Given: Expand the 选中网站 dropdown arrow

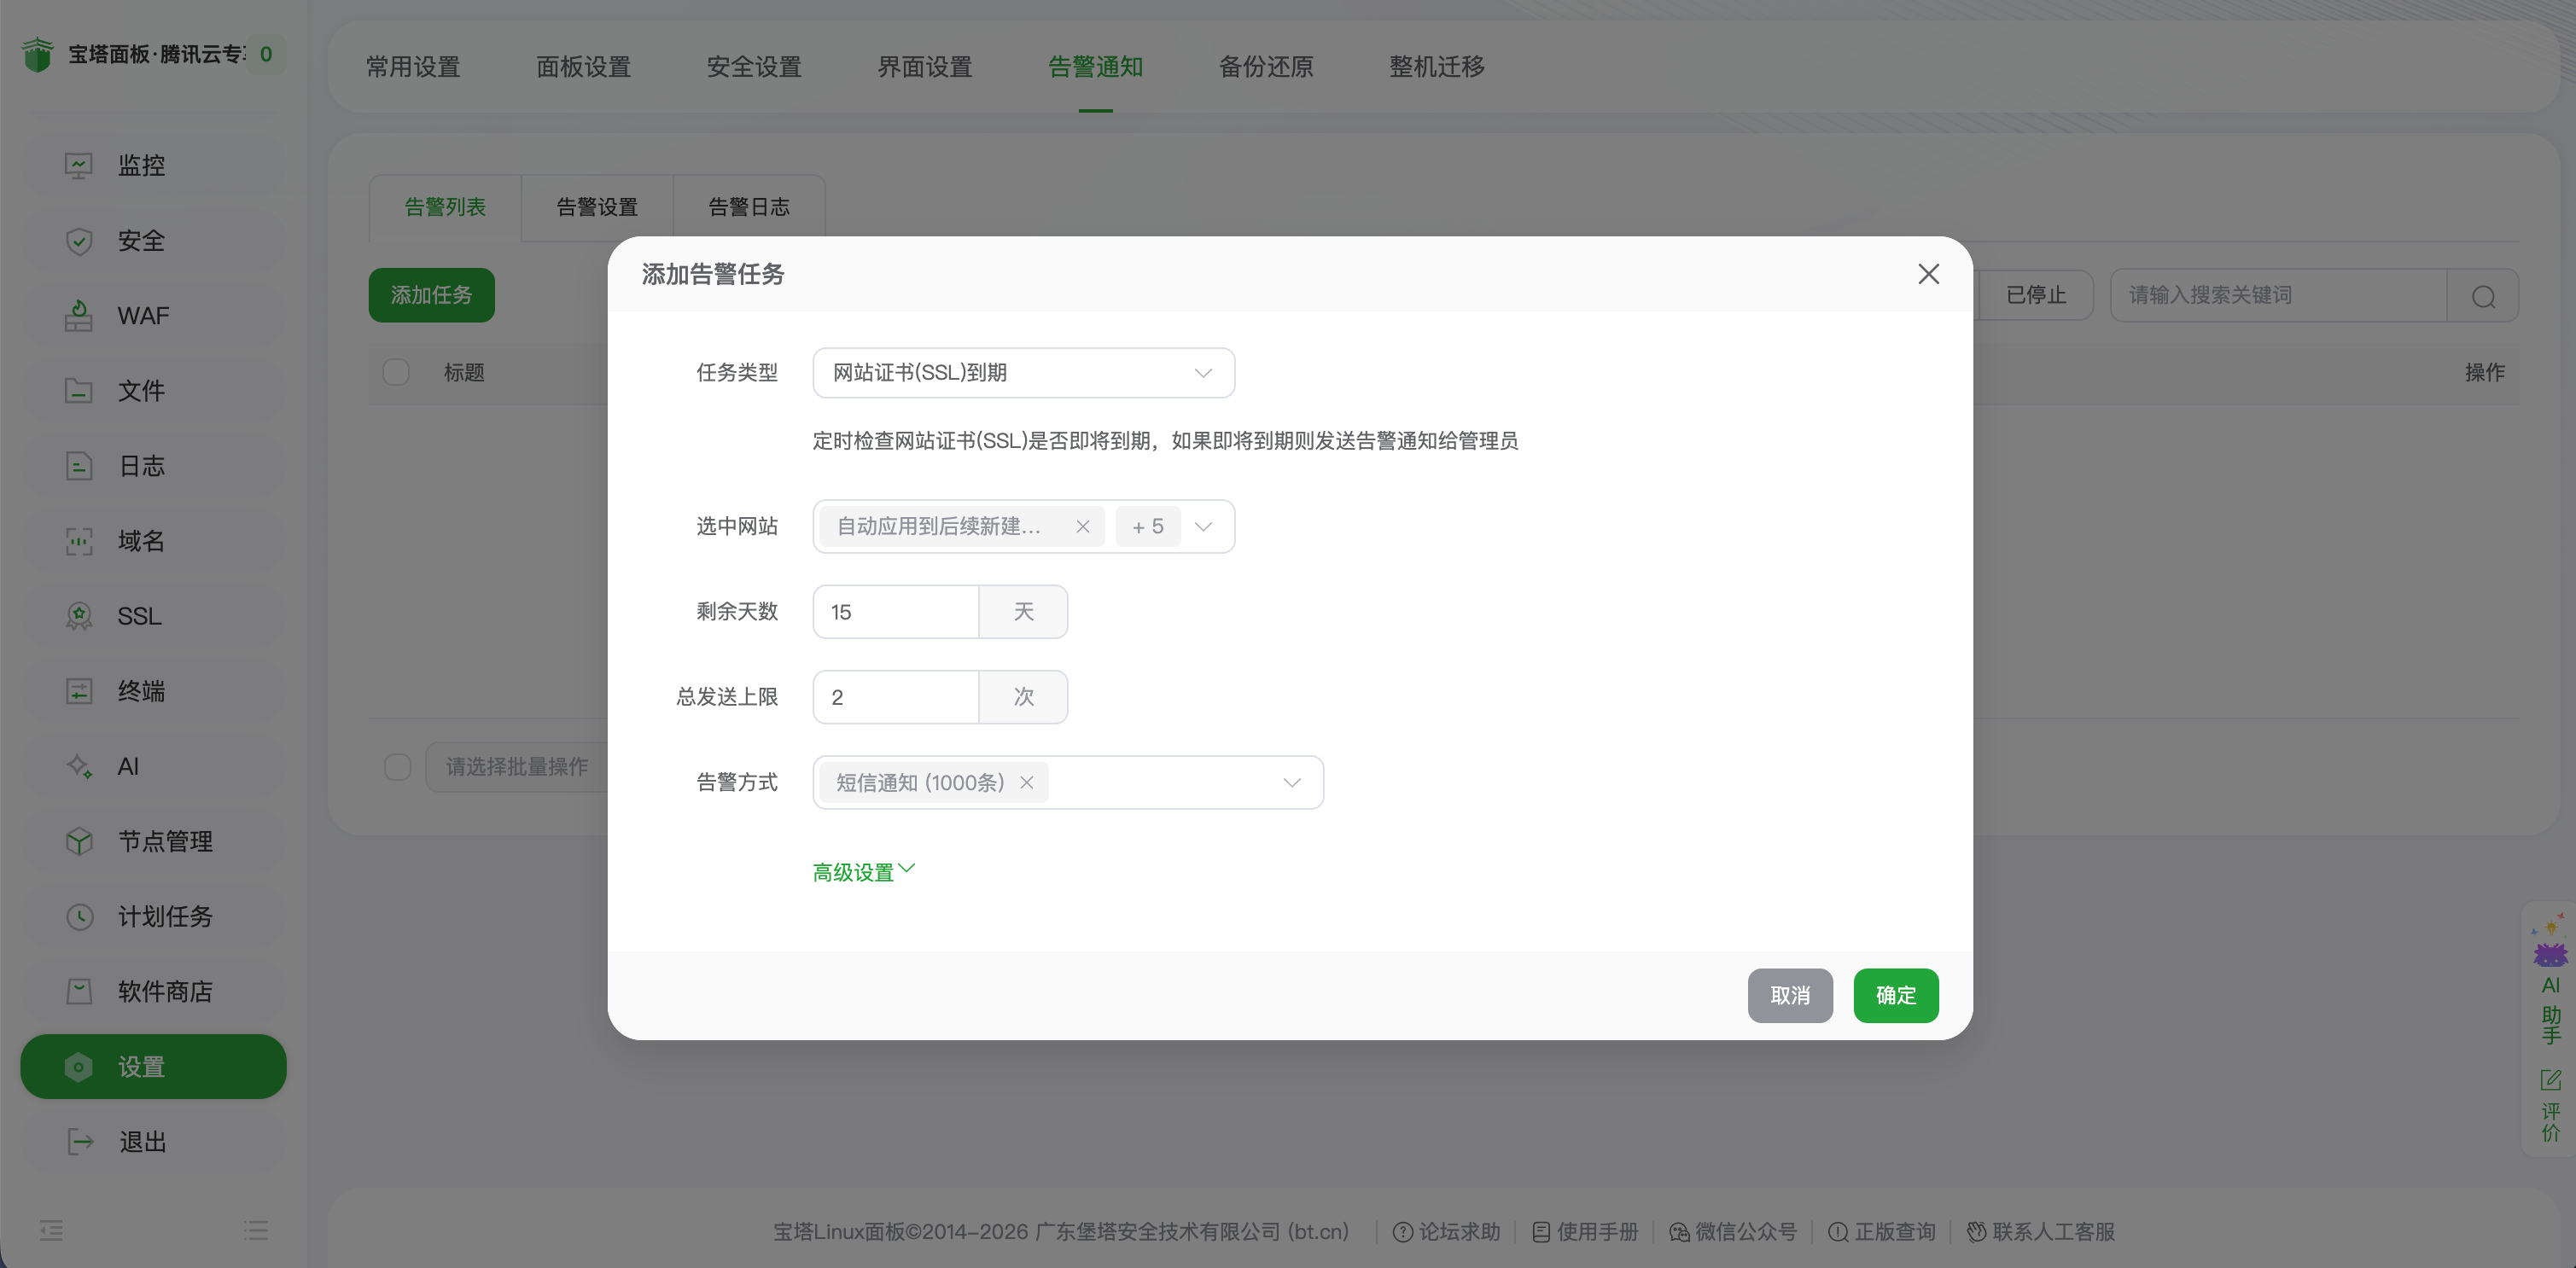Looking at the screenshot, I should coord(1203,527).
